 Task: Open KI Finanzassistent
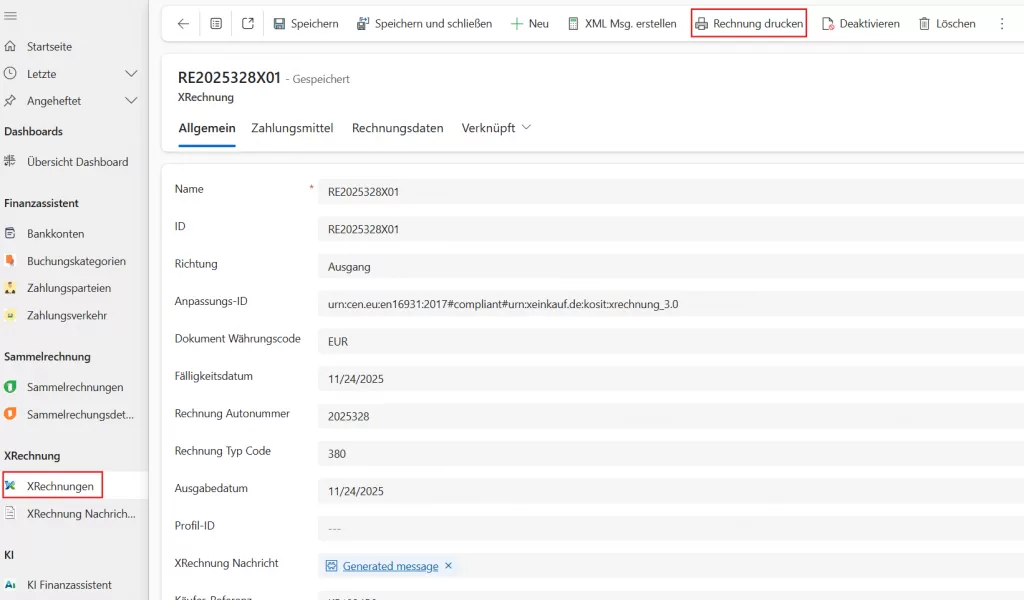pyautogui.click(x=69, y=585)
